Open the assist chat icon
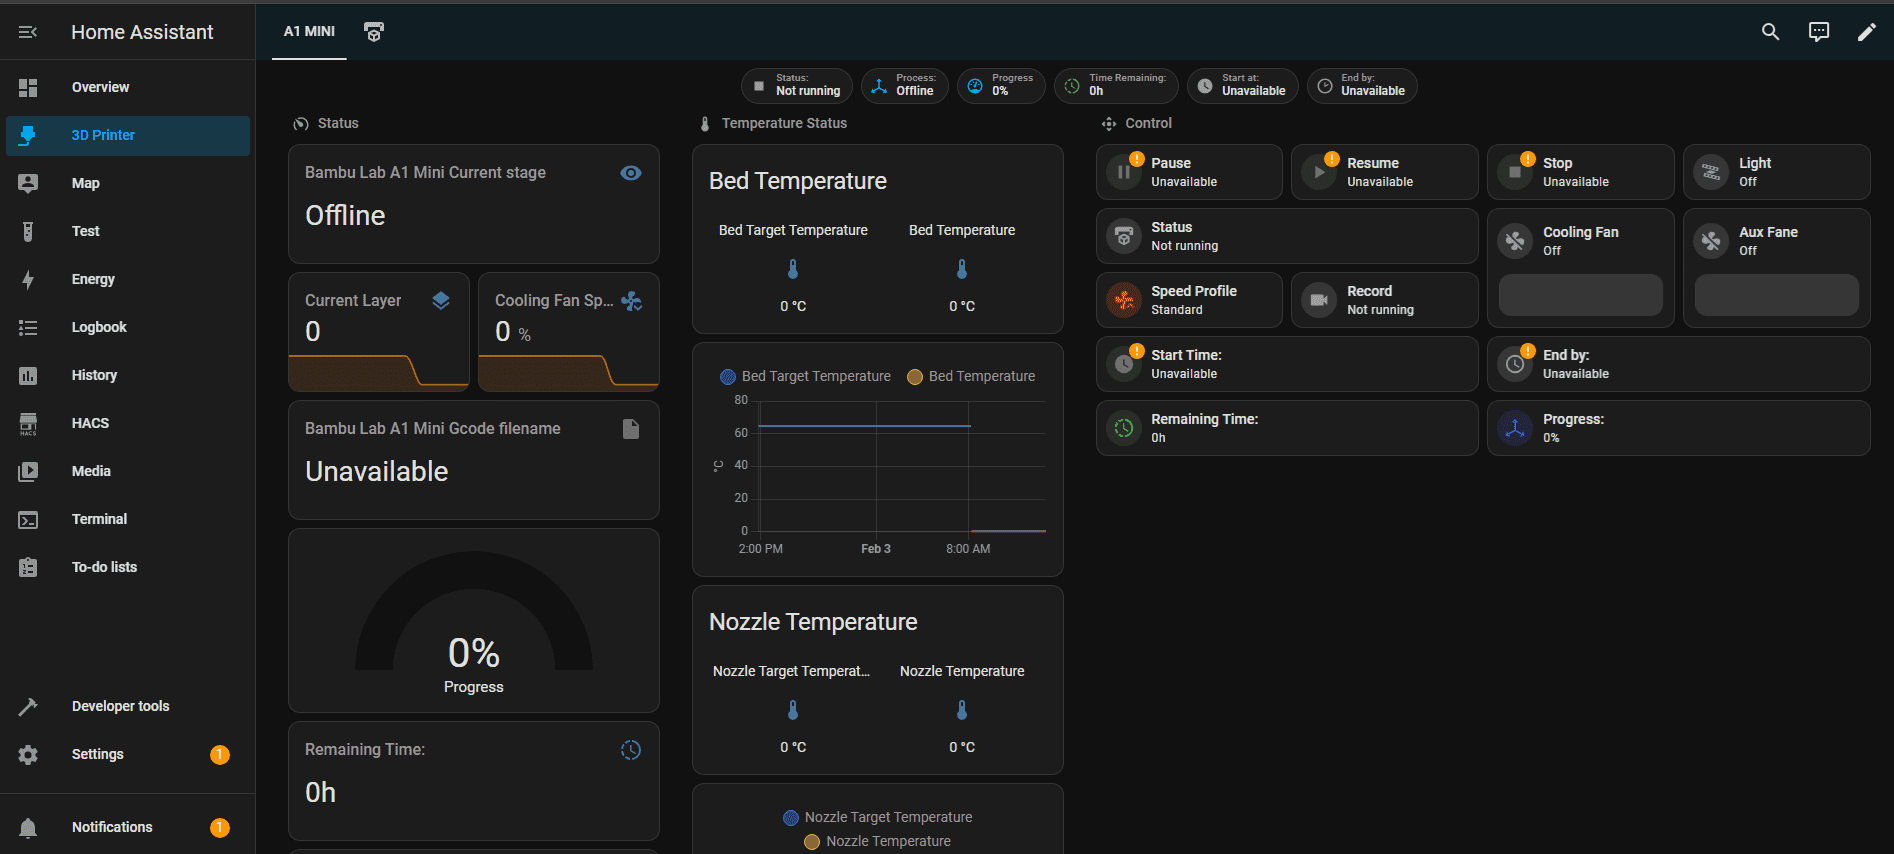Image resolution: width=1894 pixels, height=854 pixels. [x=1818, y=32]
